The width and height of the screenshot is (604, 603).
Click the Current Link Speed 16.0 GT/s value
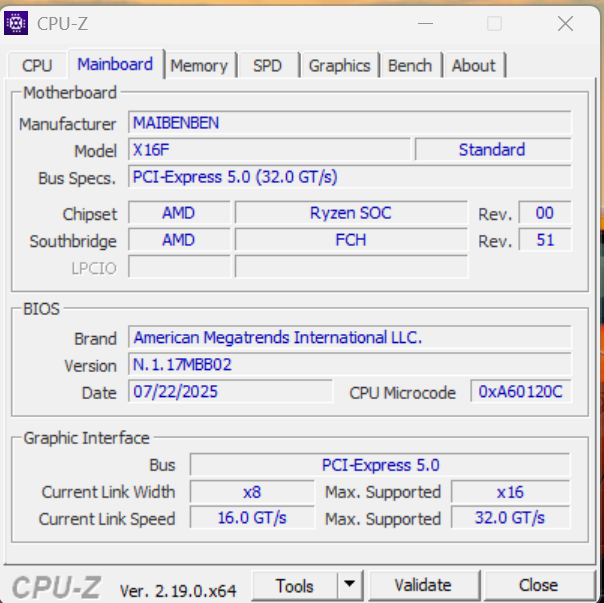[252, 518]
